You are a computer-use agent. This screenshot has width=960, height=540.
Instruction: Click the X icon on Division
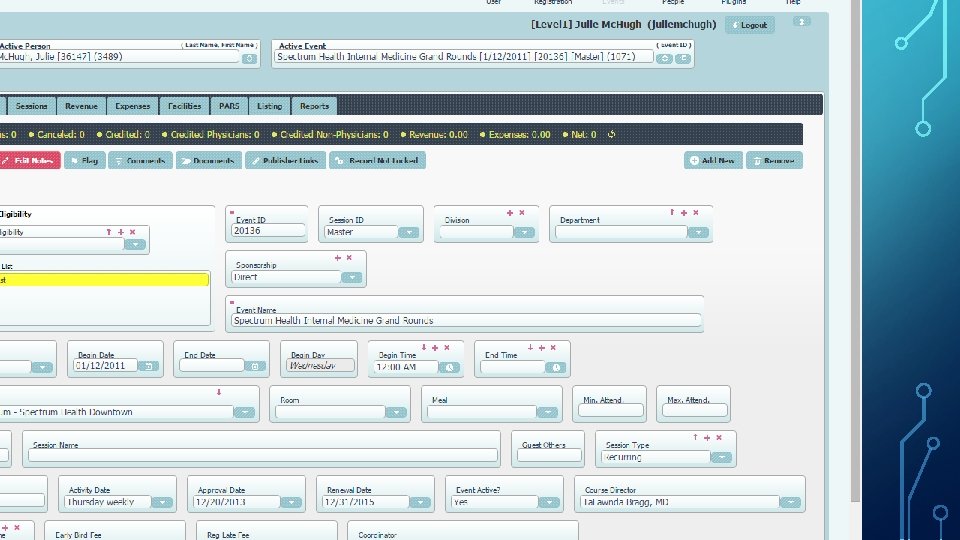[x=522, y=212]
